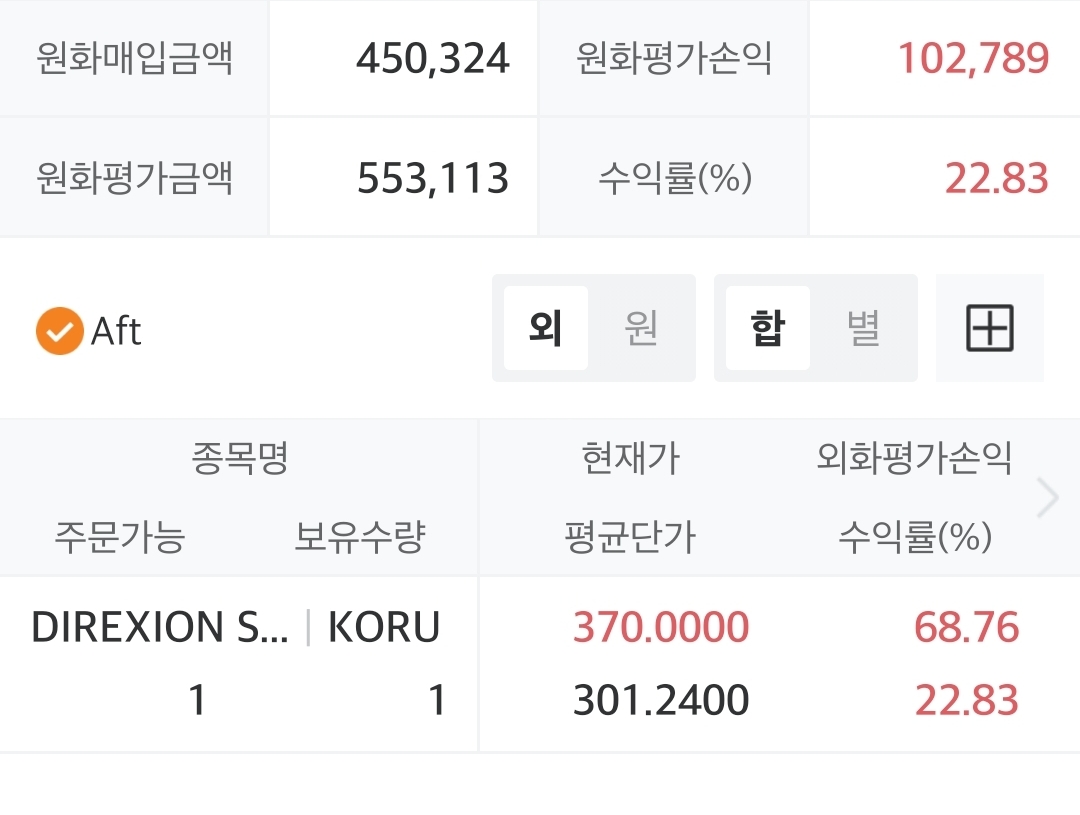
Task: Switch to 원 currency display
Action: click(641, 328)
